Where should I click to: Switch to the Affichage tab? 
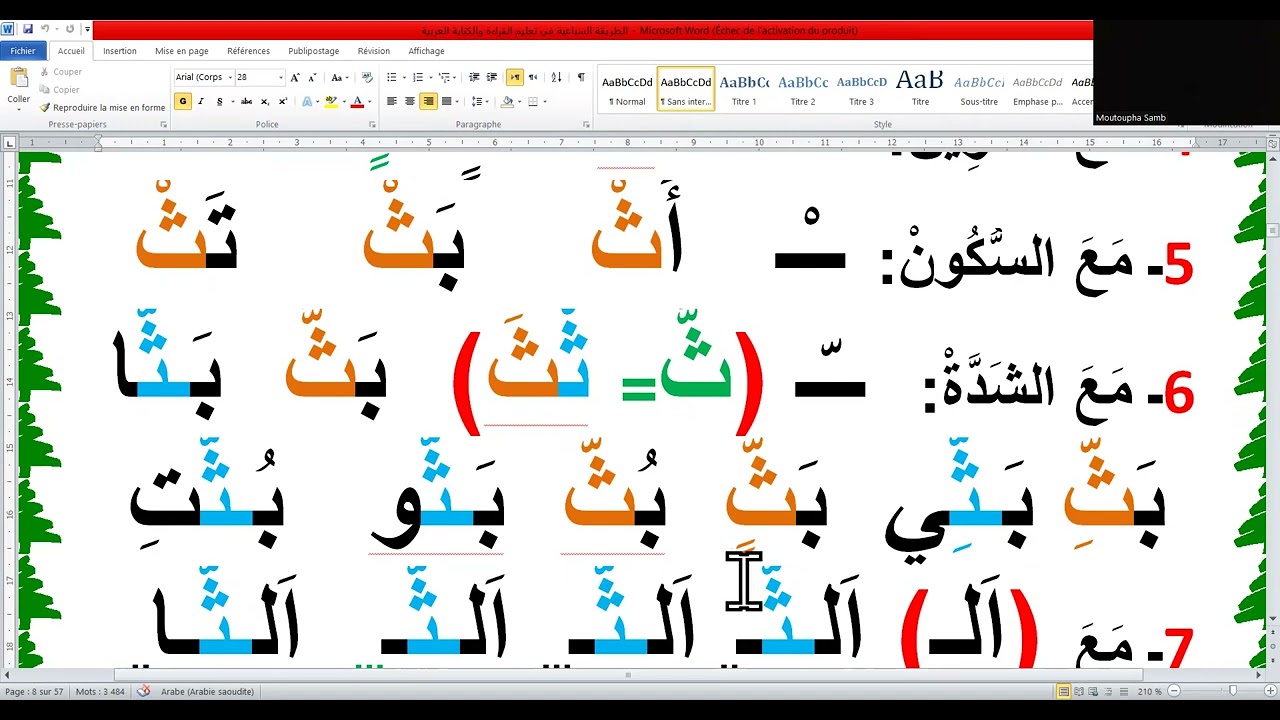point(427,51)
